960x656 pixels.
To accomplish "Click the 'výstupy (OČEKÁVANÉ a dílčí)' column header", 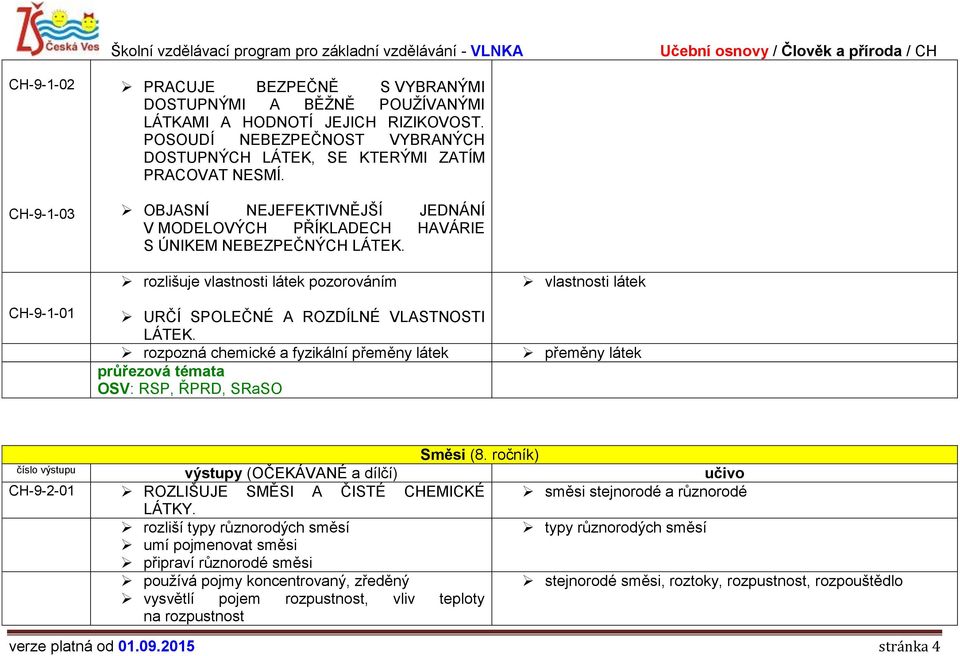I will [x=291, y=473].
